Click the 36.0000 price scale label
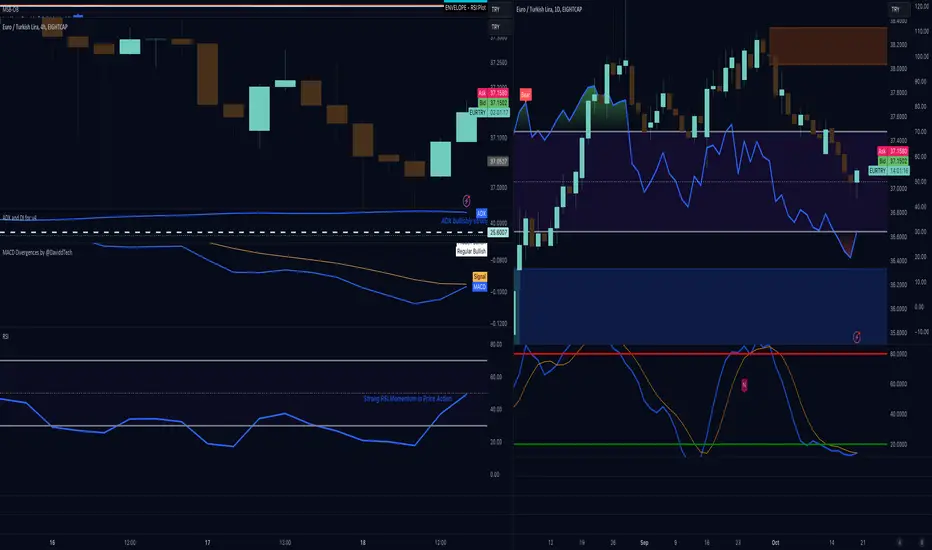The image size is (932, 550). [898, 309]
